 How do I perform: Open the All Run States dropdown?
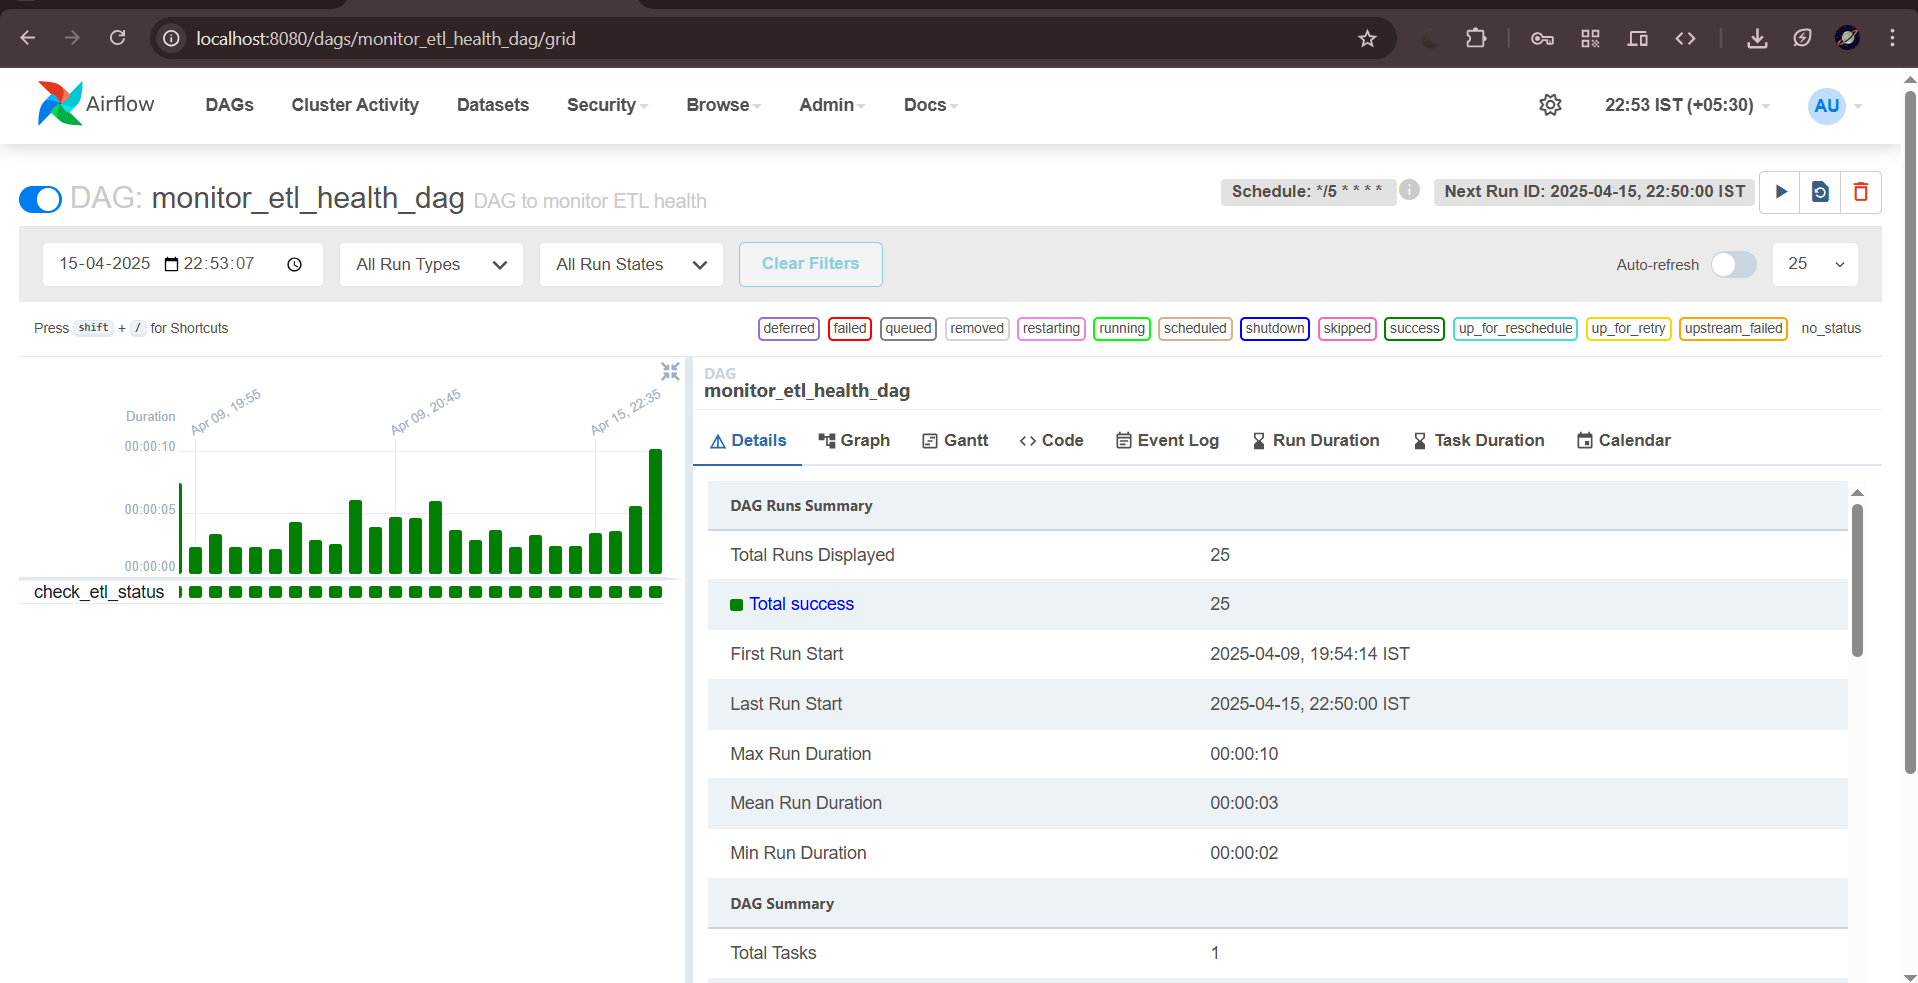pyautogui.click(x=630, y=264)
